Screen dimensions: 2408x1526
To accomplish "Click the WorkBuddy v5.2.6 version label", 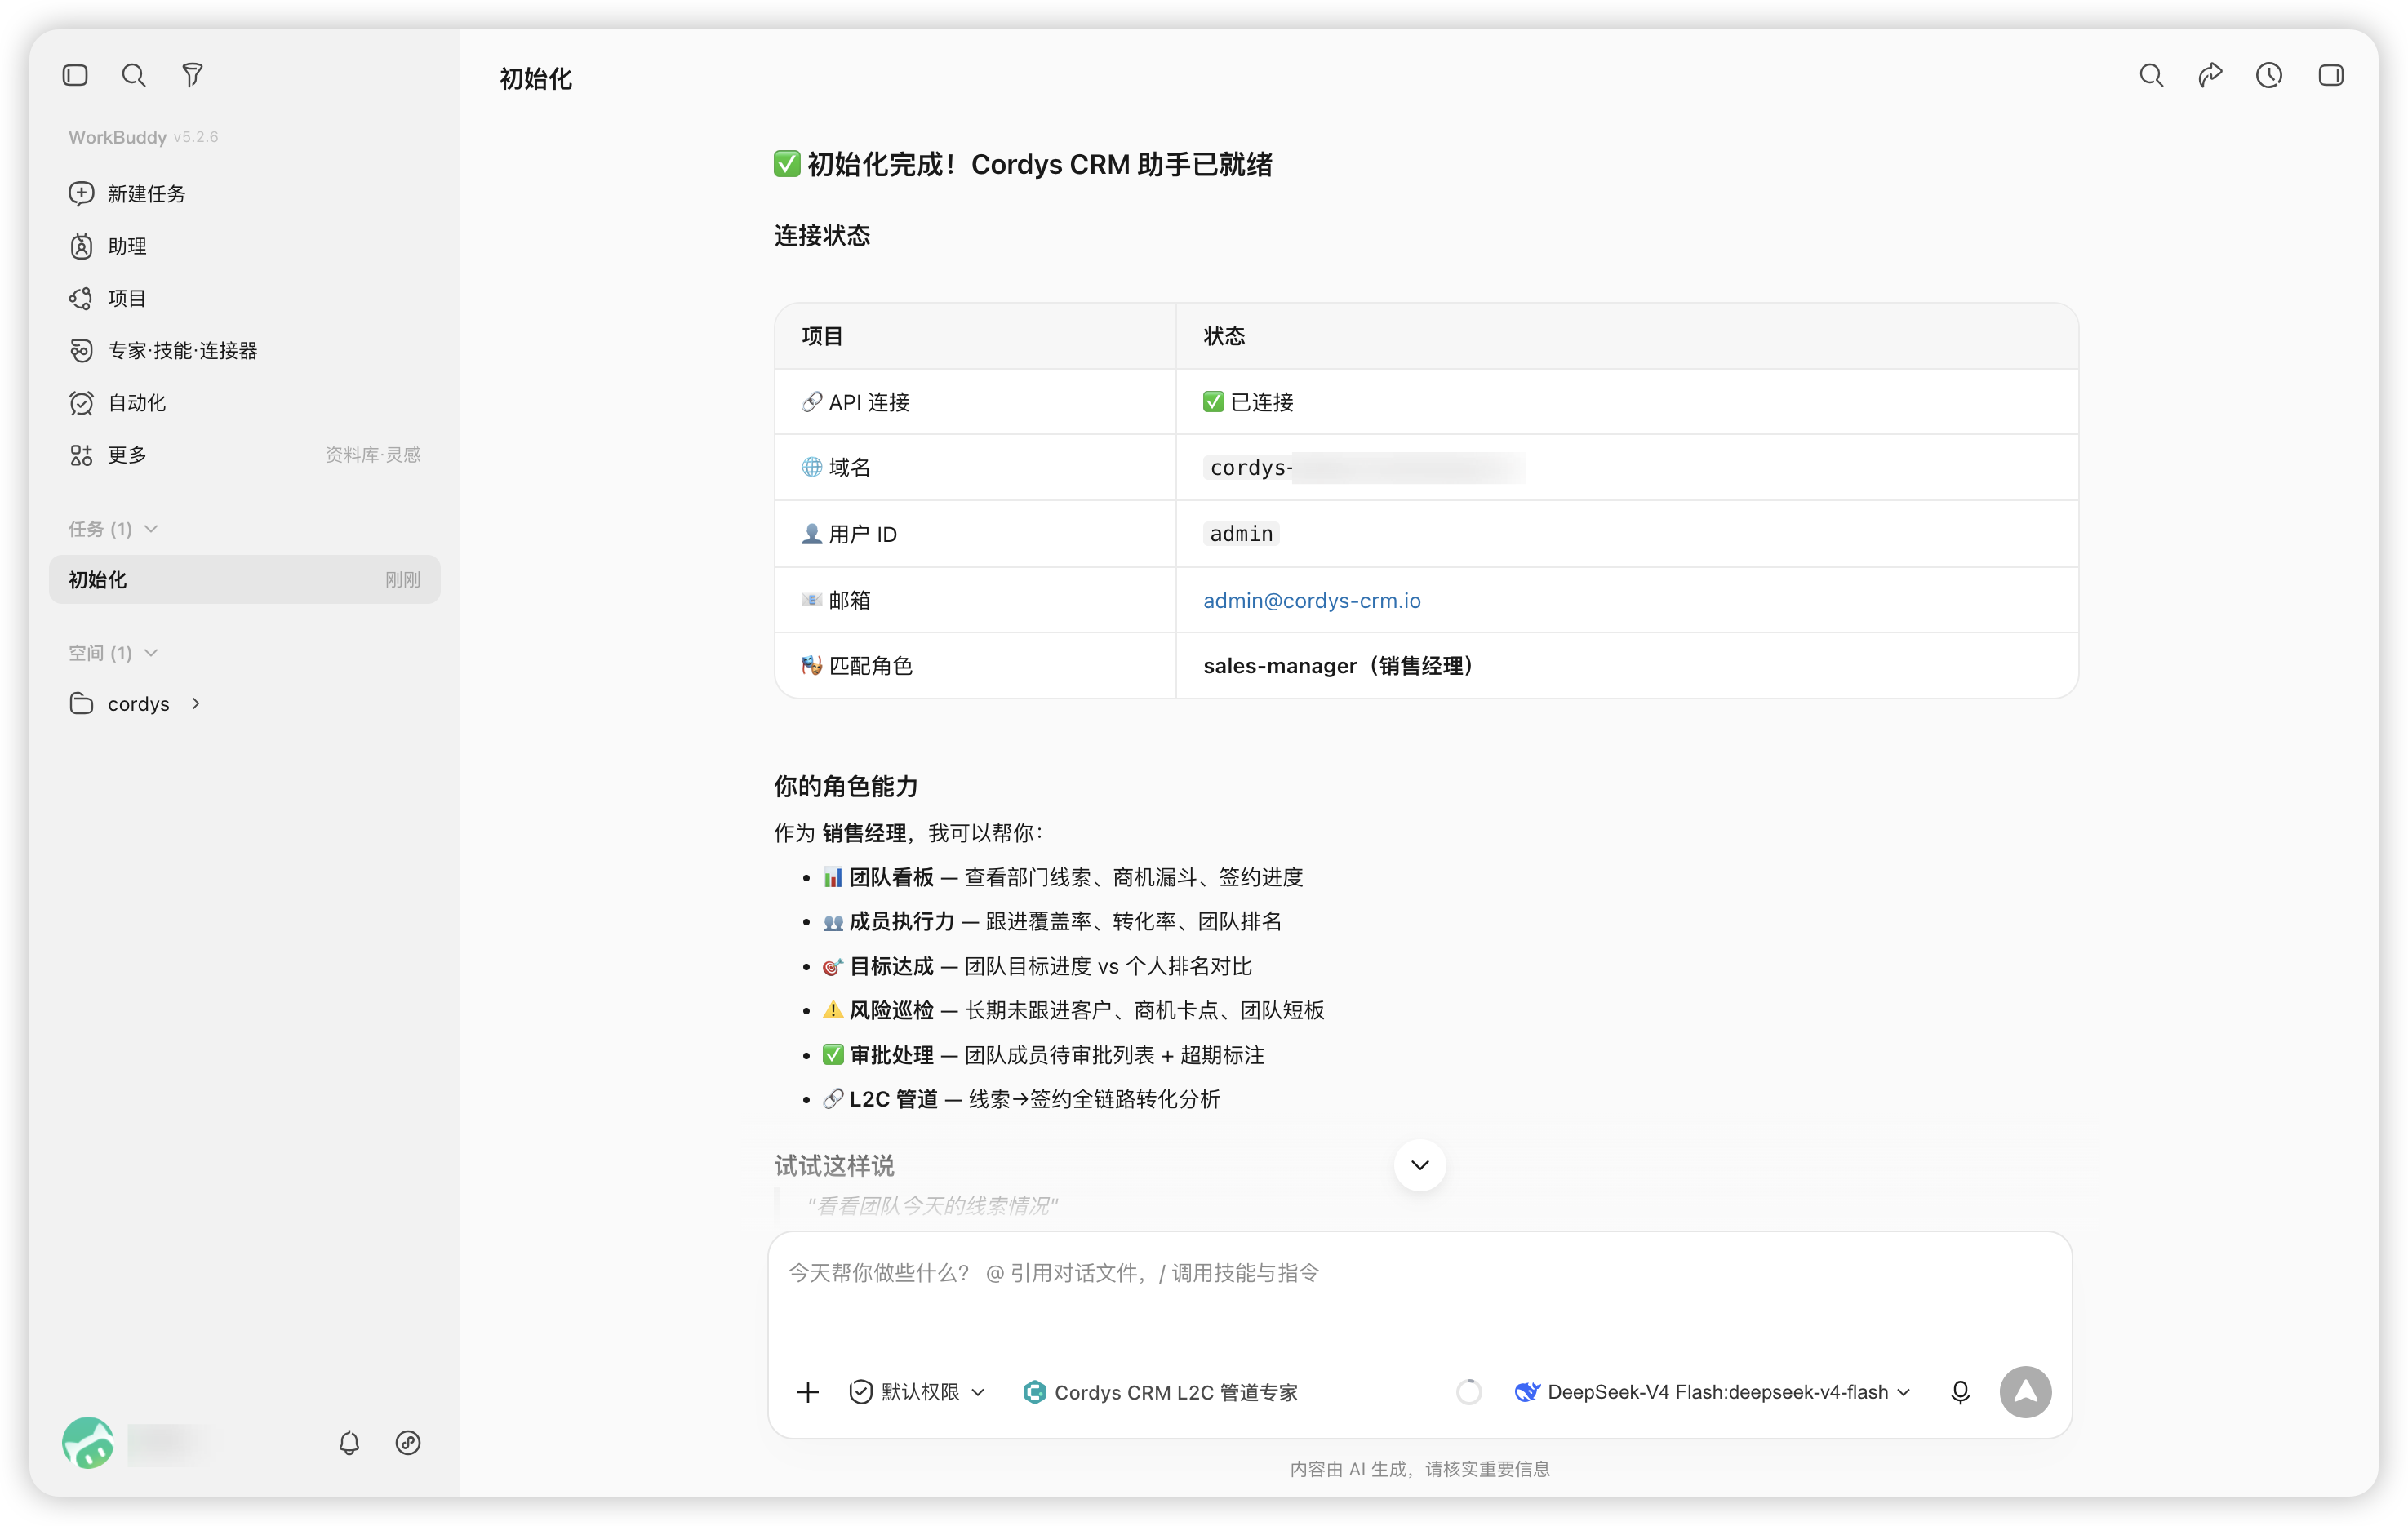I will click(143, 137).
